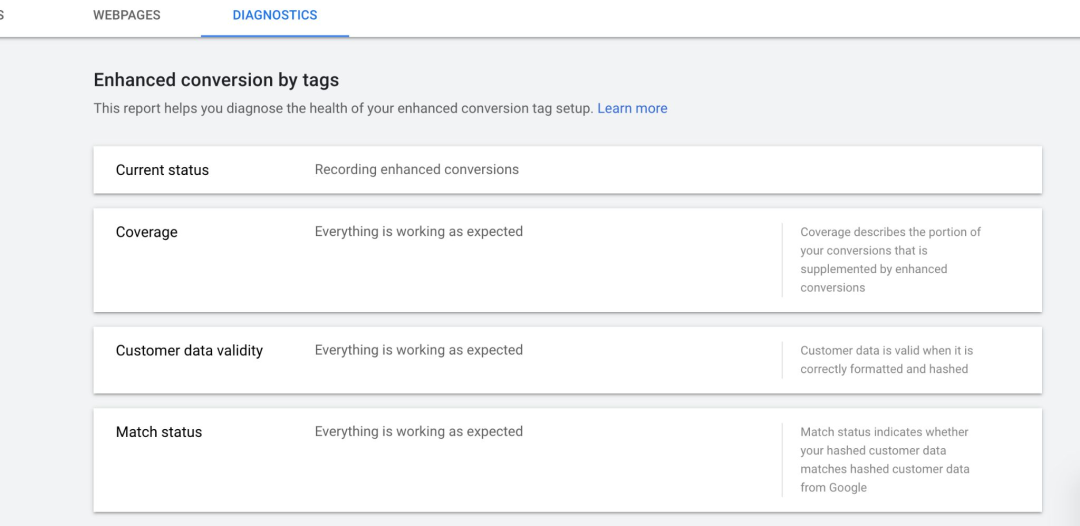Click Customer data validity's working as expected message
This screenshot has width=1080, height=526.
419,350
